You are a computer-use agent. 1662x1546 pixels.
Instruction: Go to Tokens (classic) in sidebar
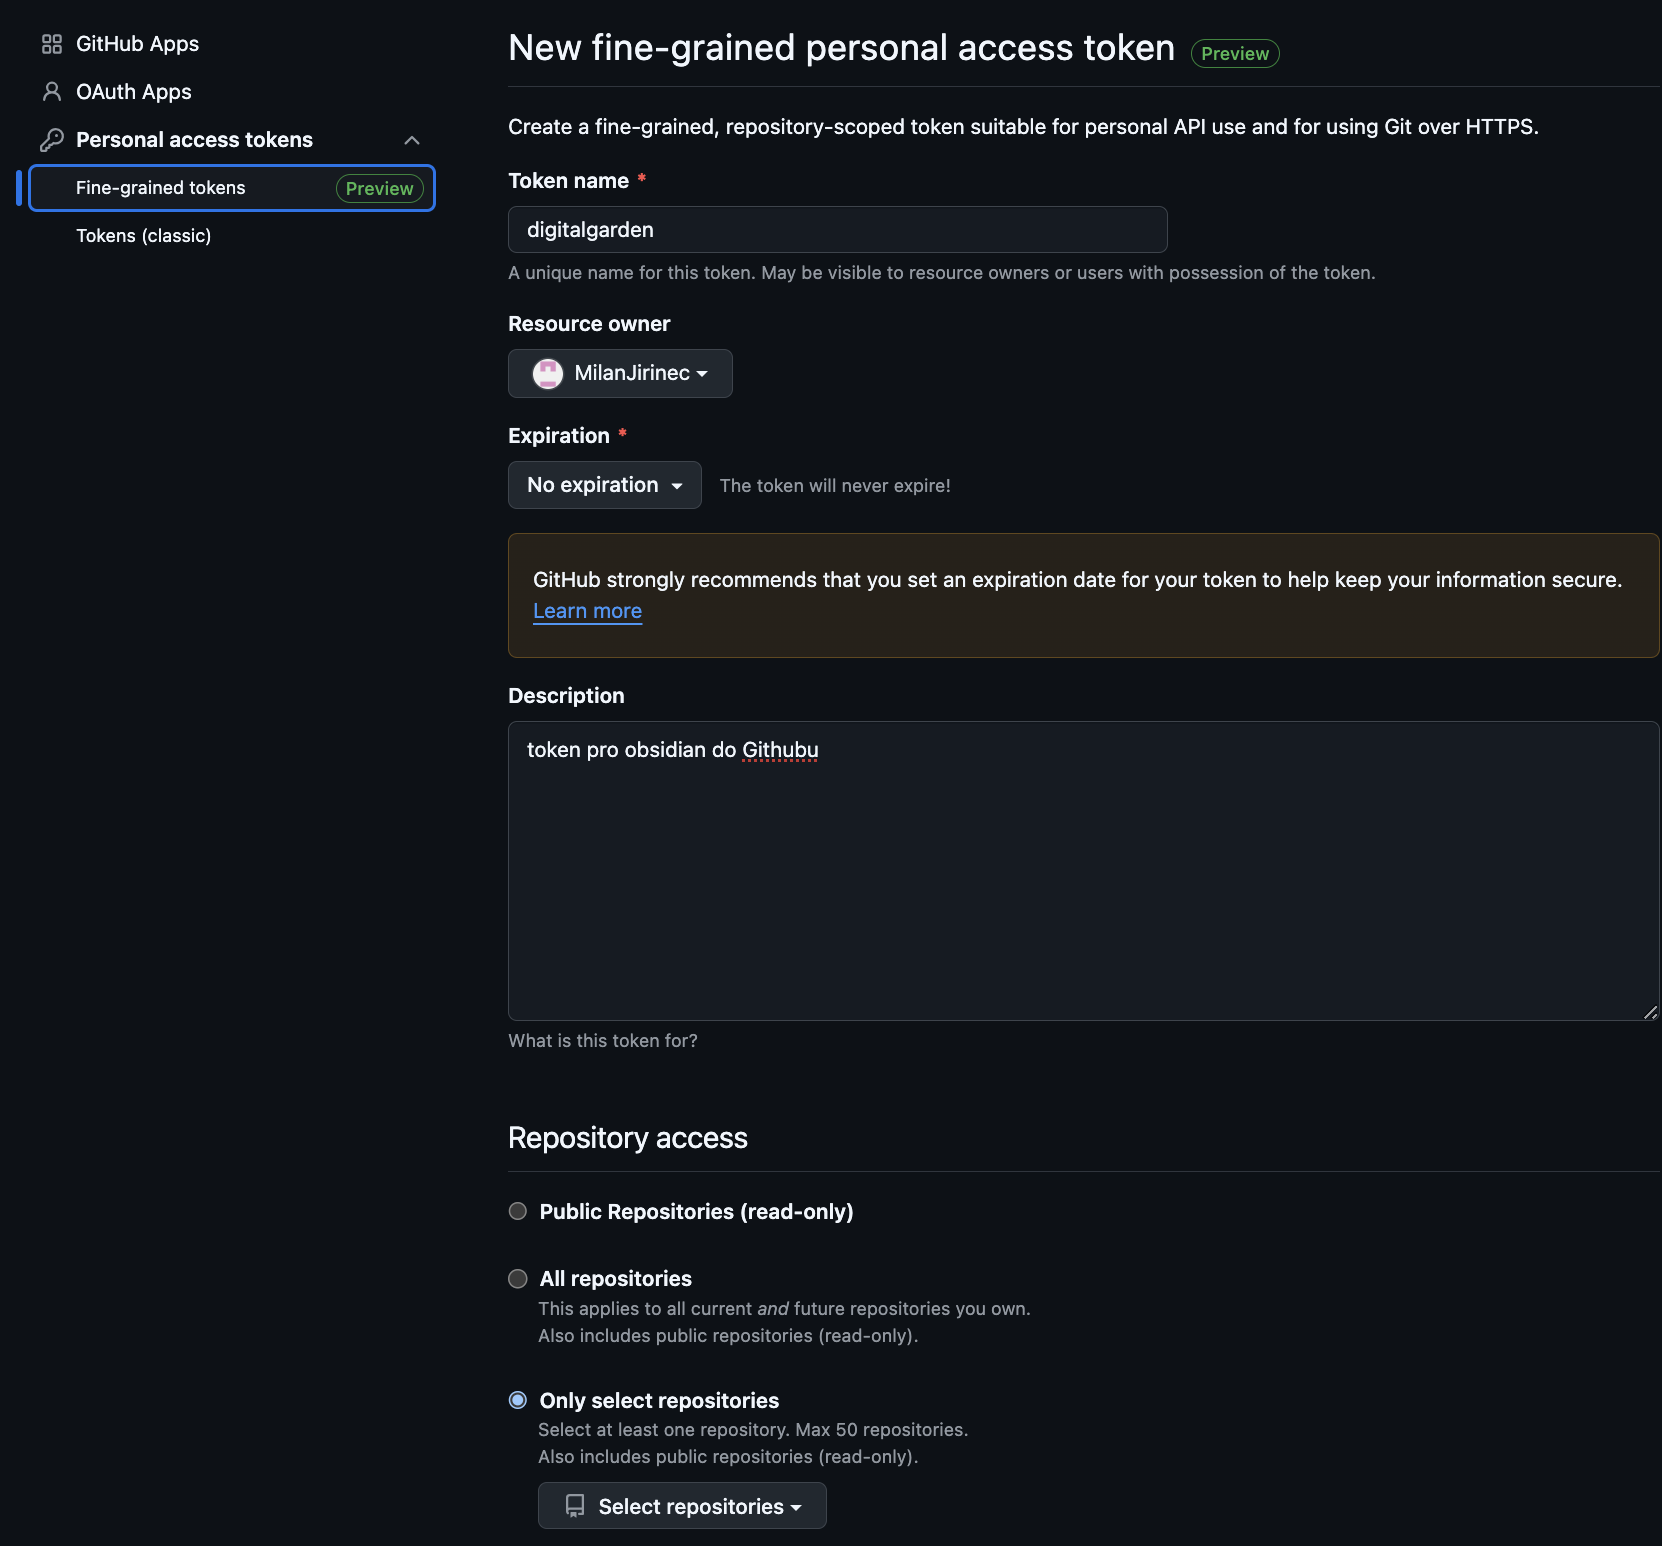[x=144, y=236]
